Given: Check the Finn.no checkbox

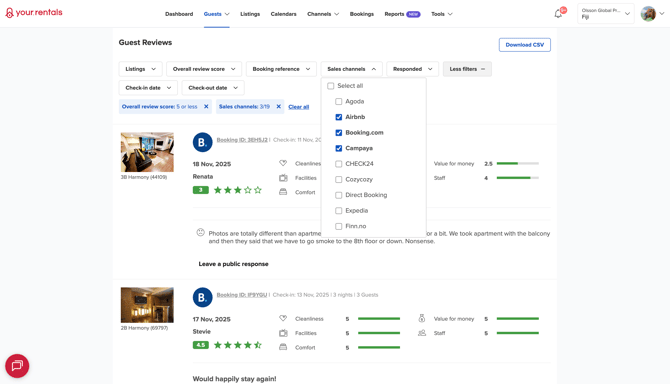Looking at the screenshot, I should pos(338,226).
